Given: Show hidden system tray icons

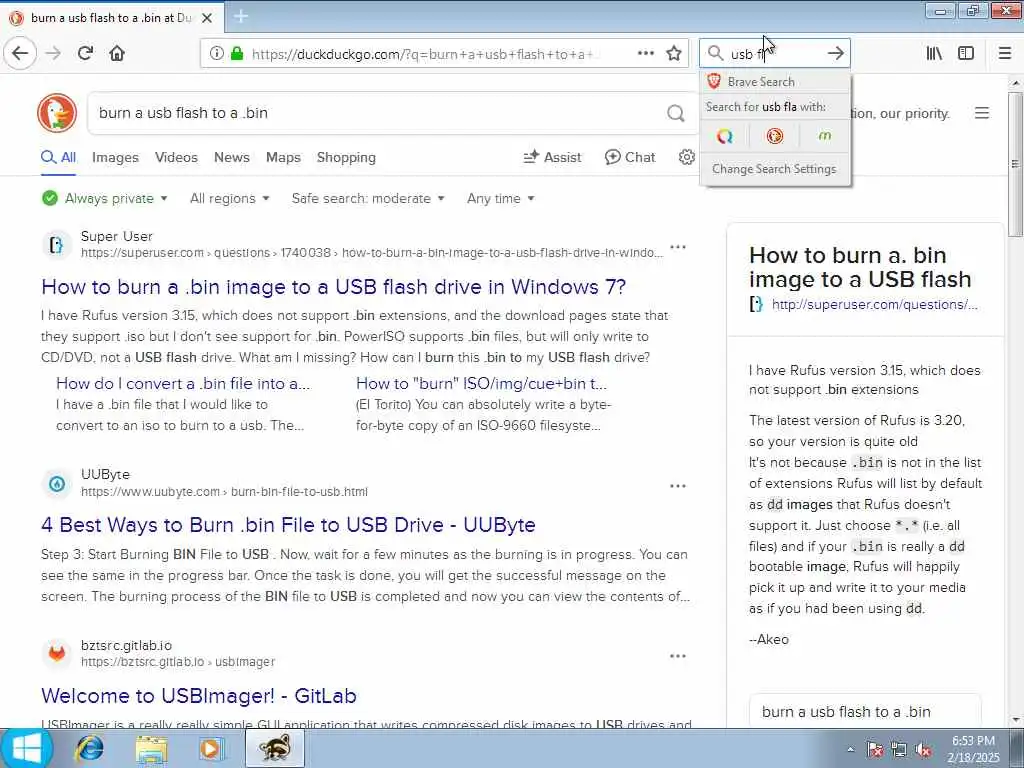Looking at the screenshot, I should coord(850,750).
